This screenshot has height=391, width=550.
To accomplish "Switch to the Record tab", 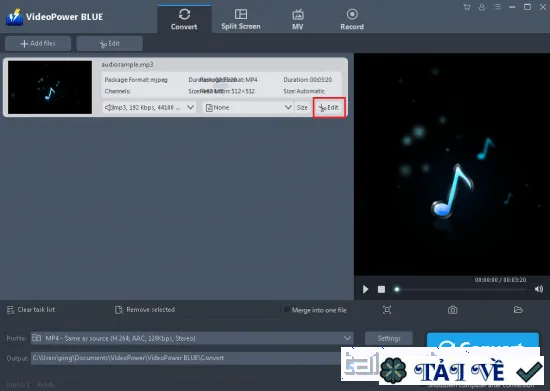I will point(352,19).
